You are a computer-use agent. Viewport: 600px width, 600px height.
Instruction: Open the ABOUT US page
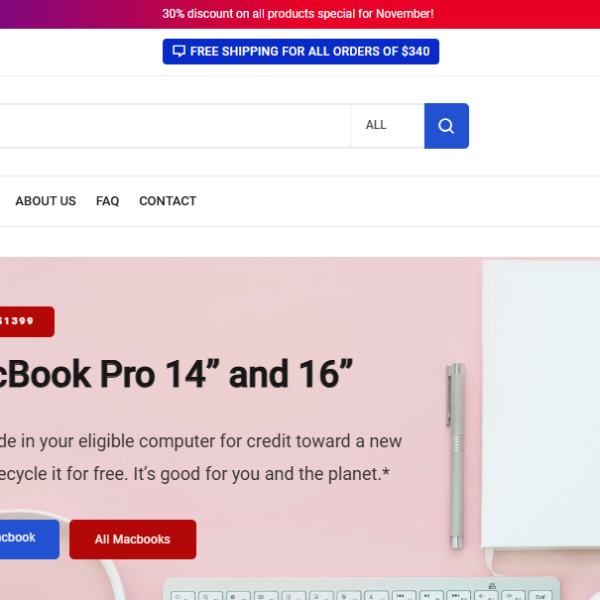(x=46, y=201)
